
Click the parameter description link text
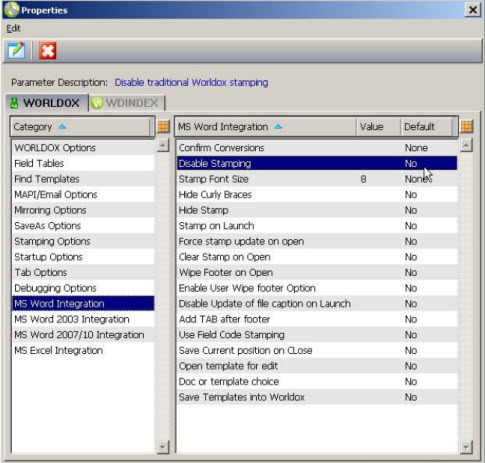coord(191,82)
